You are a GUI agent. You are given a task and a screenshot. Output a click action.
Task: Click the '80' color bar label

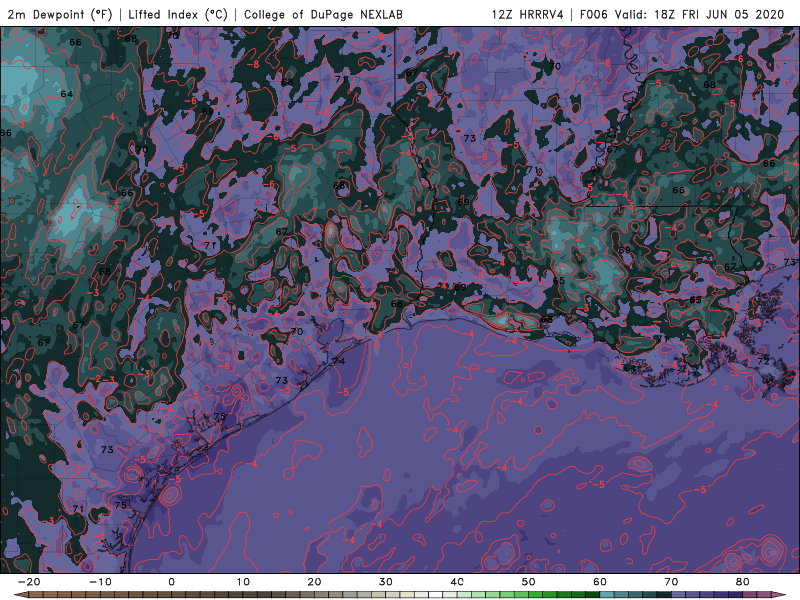click(743, 582)
